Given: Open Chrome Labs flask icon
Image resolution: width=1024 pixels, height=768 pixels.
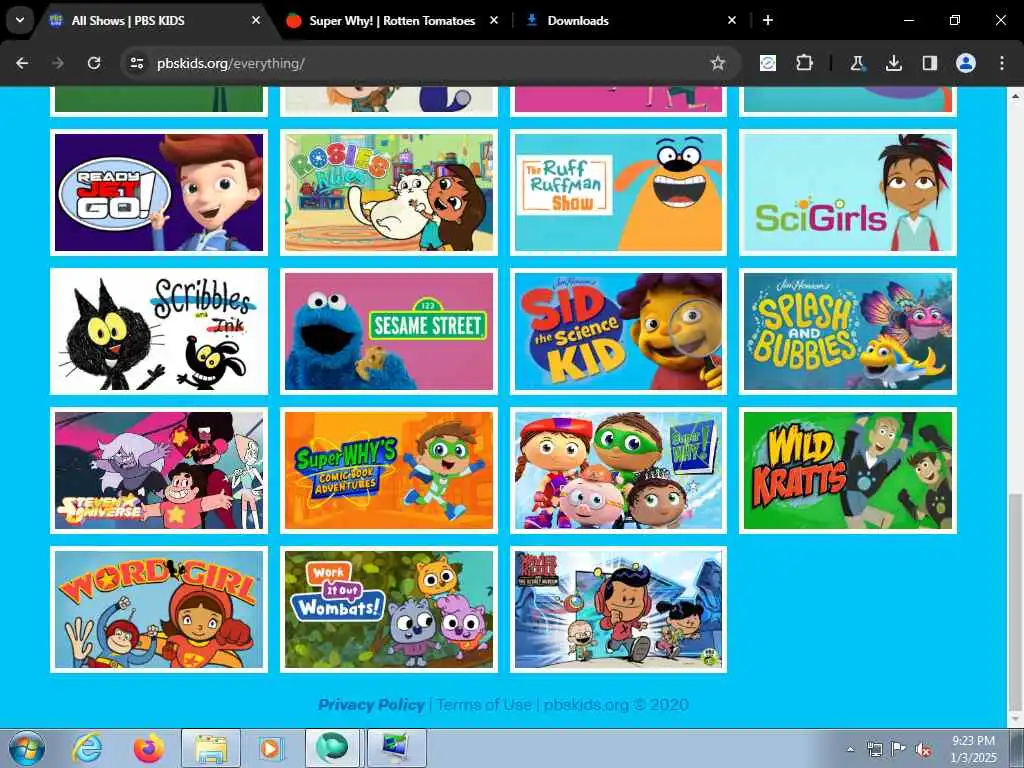Looking at the screenshot, I should tap(857, 63).
